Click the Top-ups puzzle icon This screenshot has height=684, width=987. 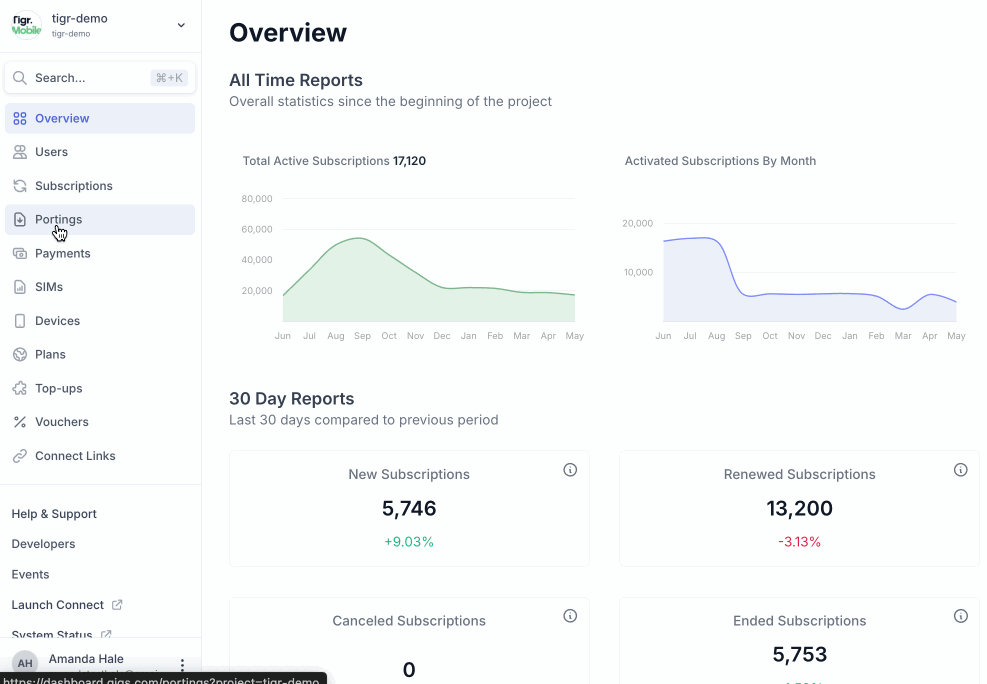(x=20, y=388)
